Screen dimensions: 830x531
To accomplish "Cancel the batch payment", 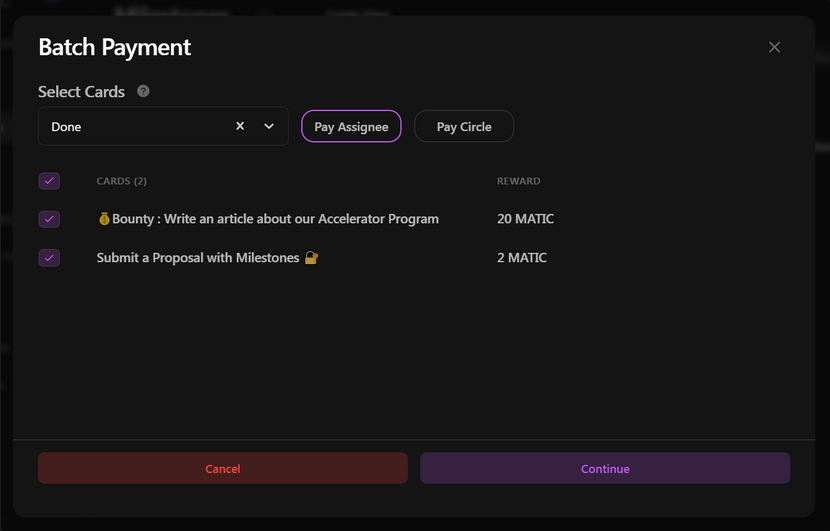I will 223,468.
